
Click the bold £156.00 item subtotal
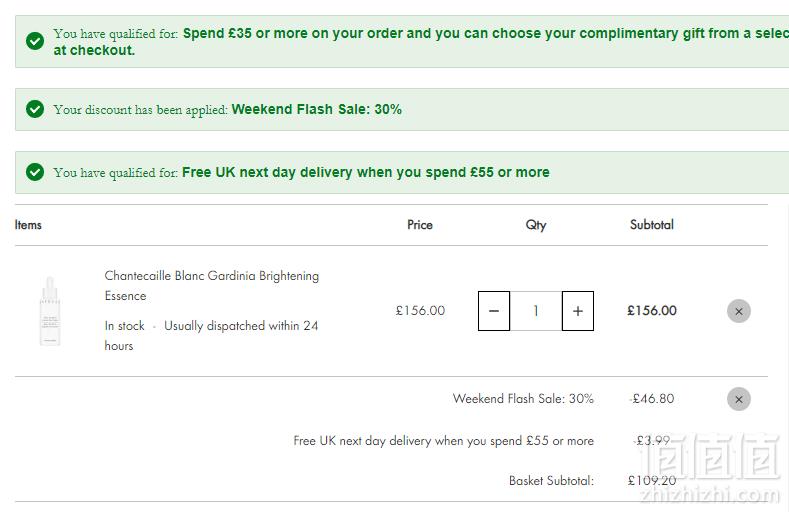click(x=652, y=311)
